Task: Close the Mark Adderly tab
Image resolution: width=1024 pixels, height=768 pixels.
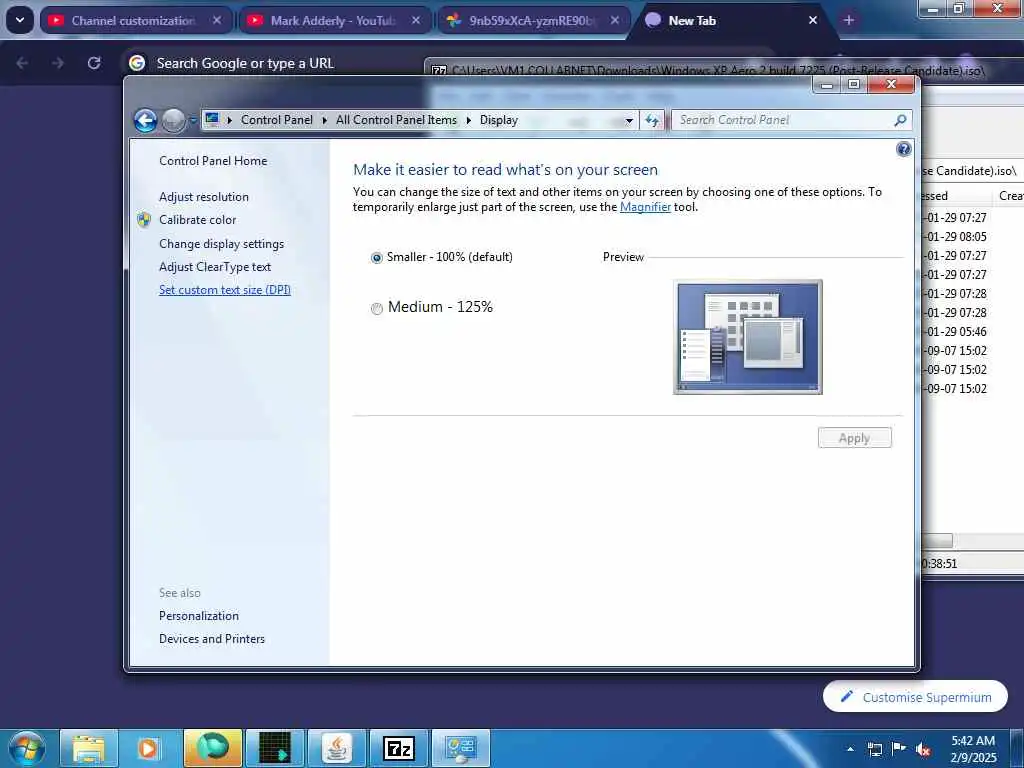Action: pos(416,20)
